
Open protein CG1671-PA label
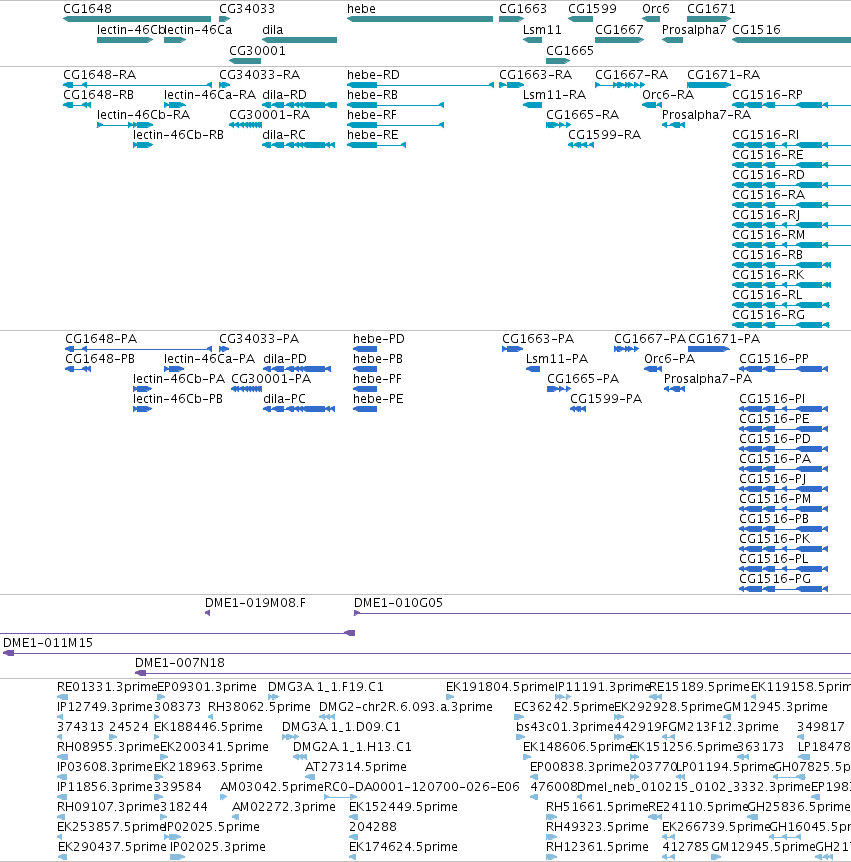(x=724, y=339)
